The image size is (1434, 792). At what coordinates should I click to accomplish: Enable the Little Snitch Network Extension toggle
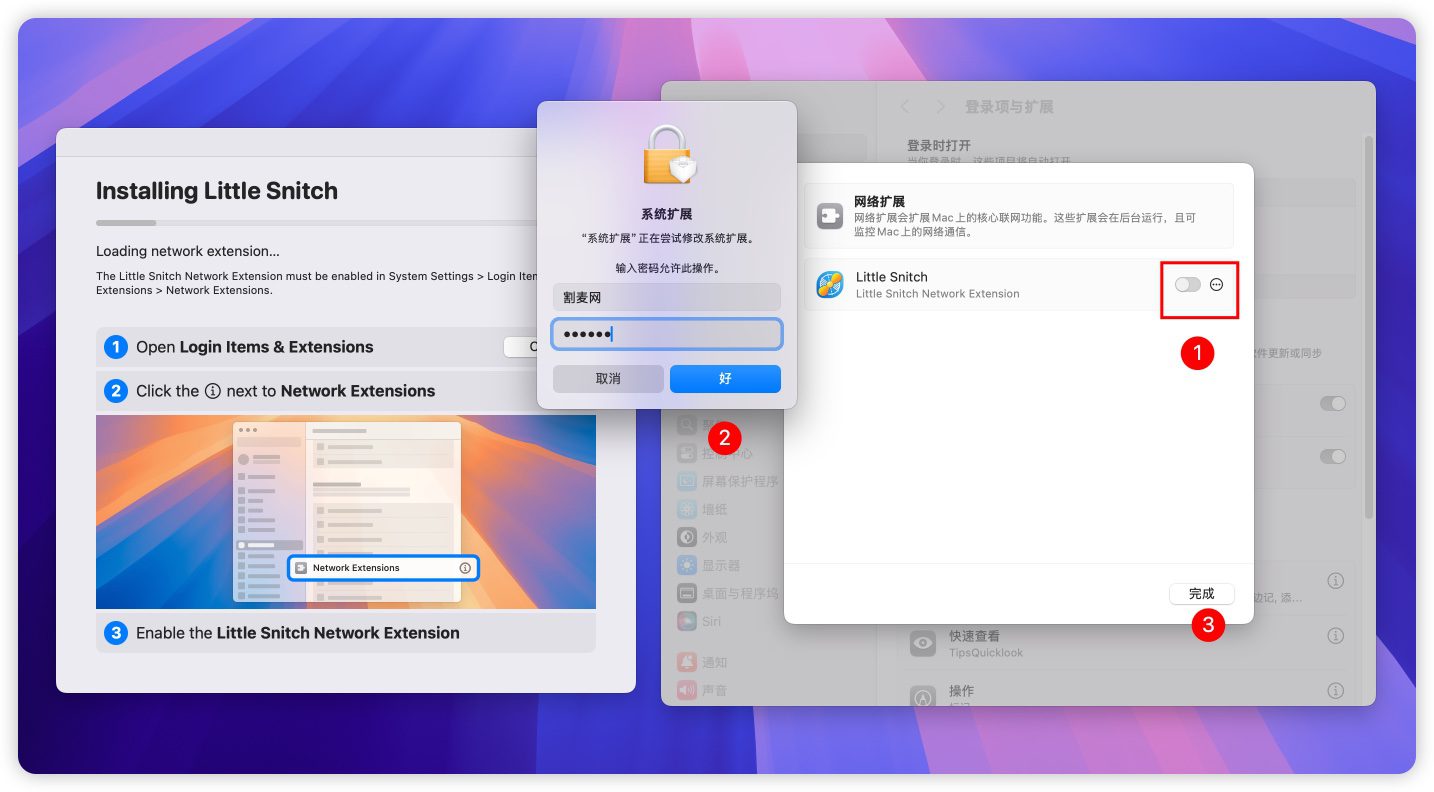[x=1187, y=285]
